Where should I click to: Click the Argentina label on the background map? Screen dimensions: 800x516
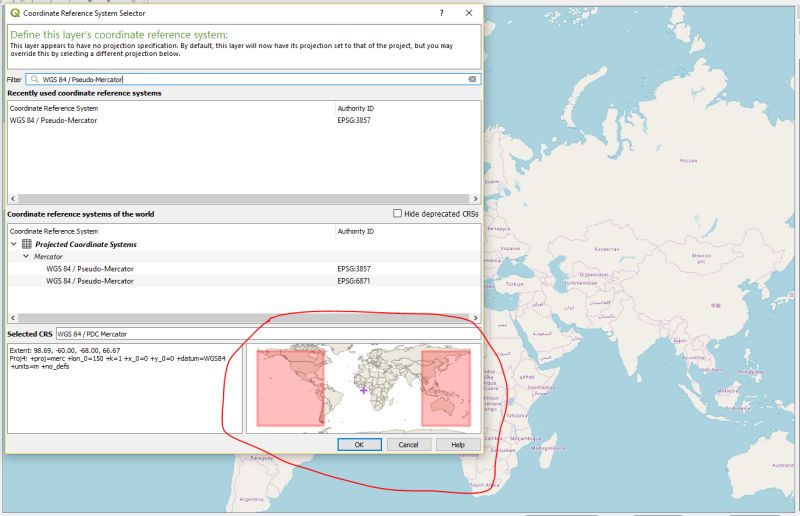pyautogui.click(x=252, y=499)
